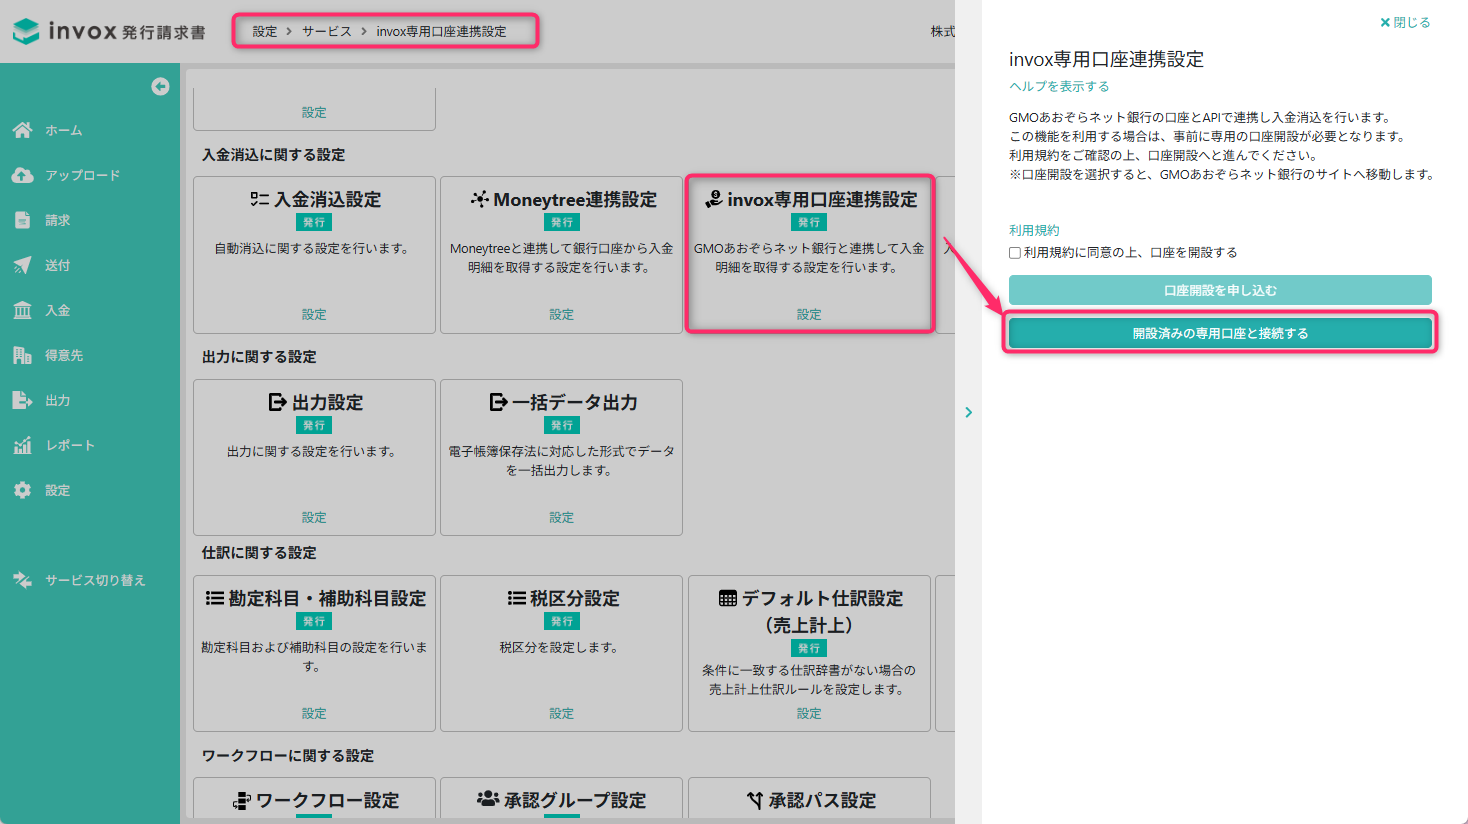Open the Moneytree連携設定 card

[x=561, y=255]
